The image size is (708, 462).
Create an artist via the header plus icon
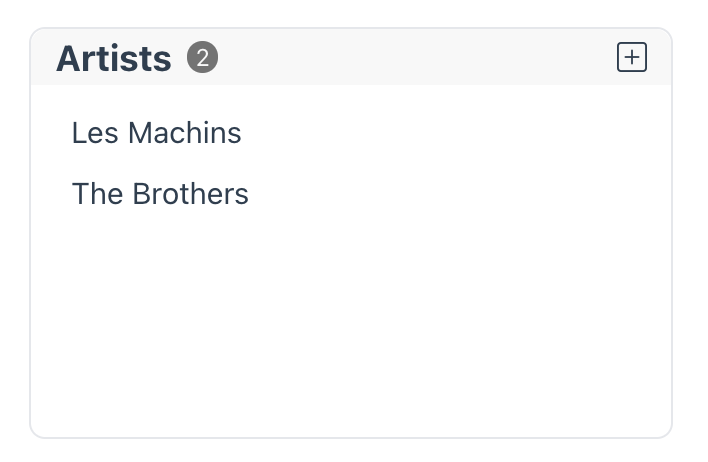[632, 57]
